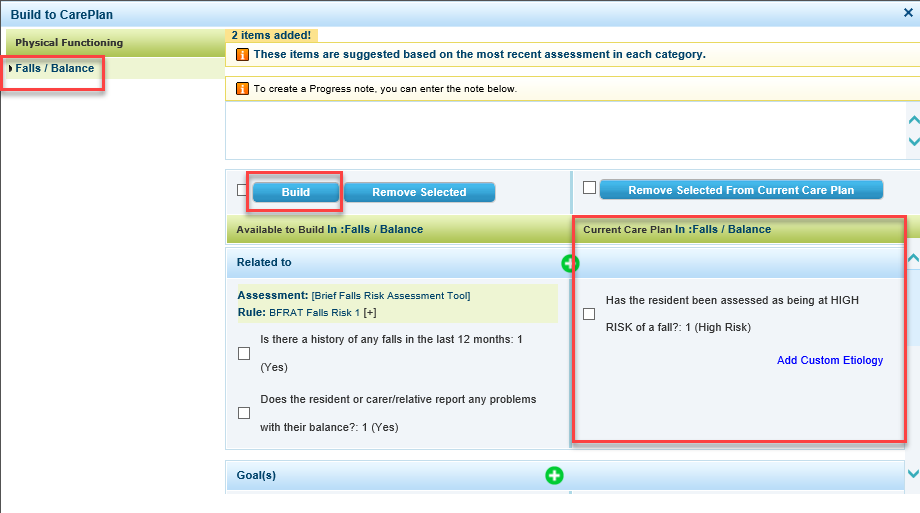This screenshot has height=513, width=920.
Task: Select Falls / Balance in left sidebar
Action: point(55,68)
